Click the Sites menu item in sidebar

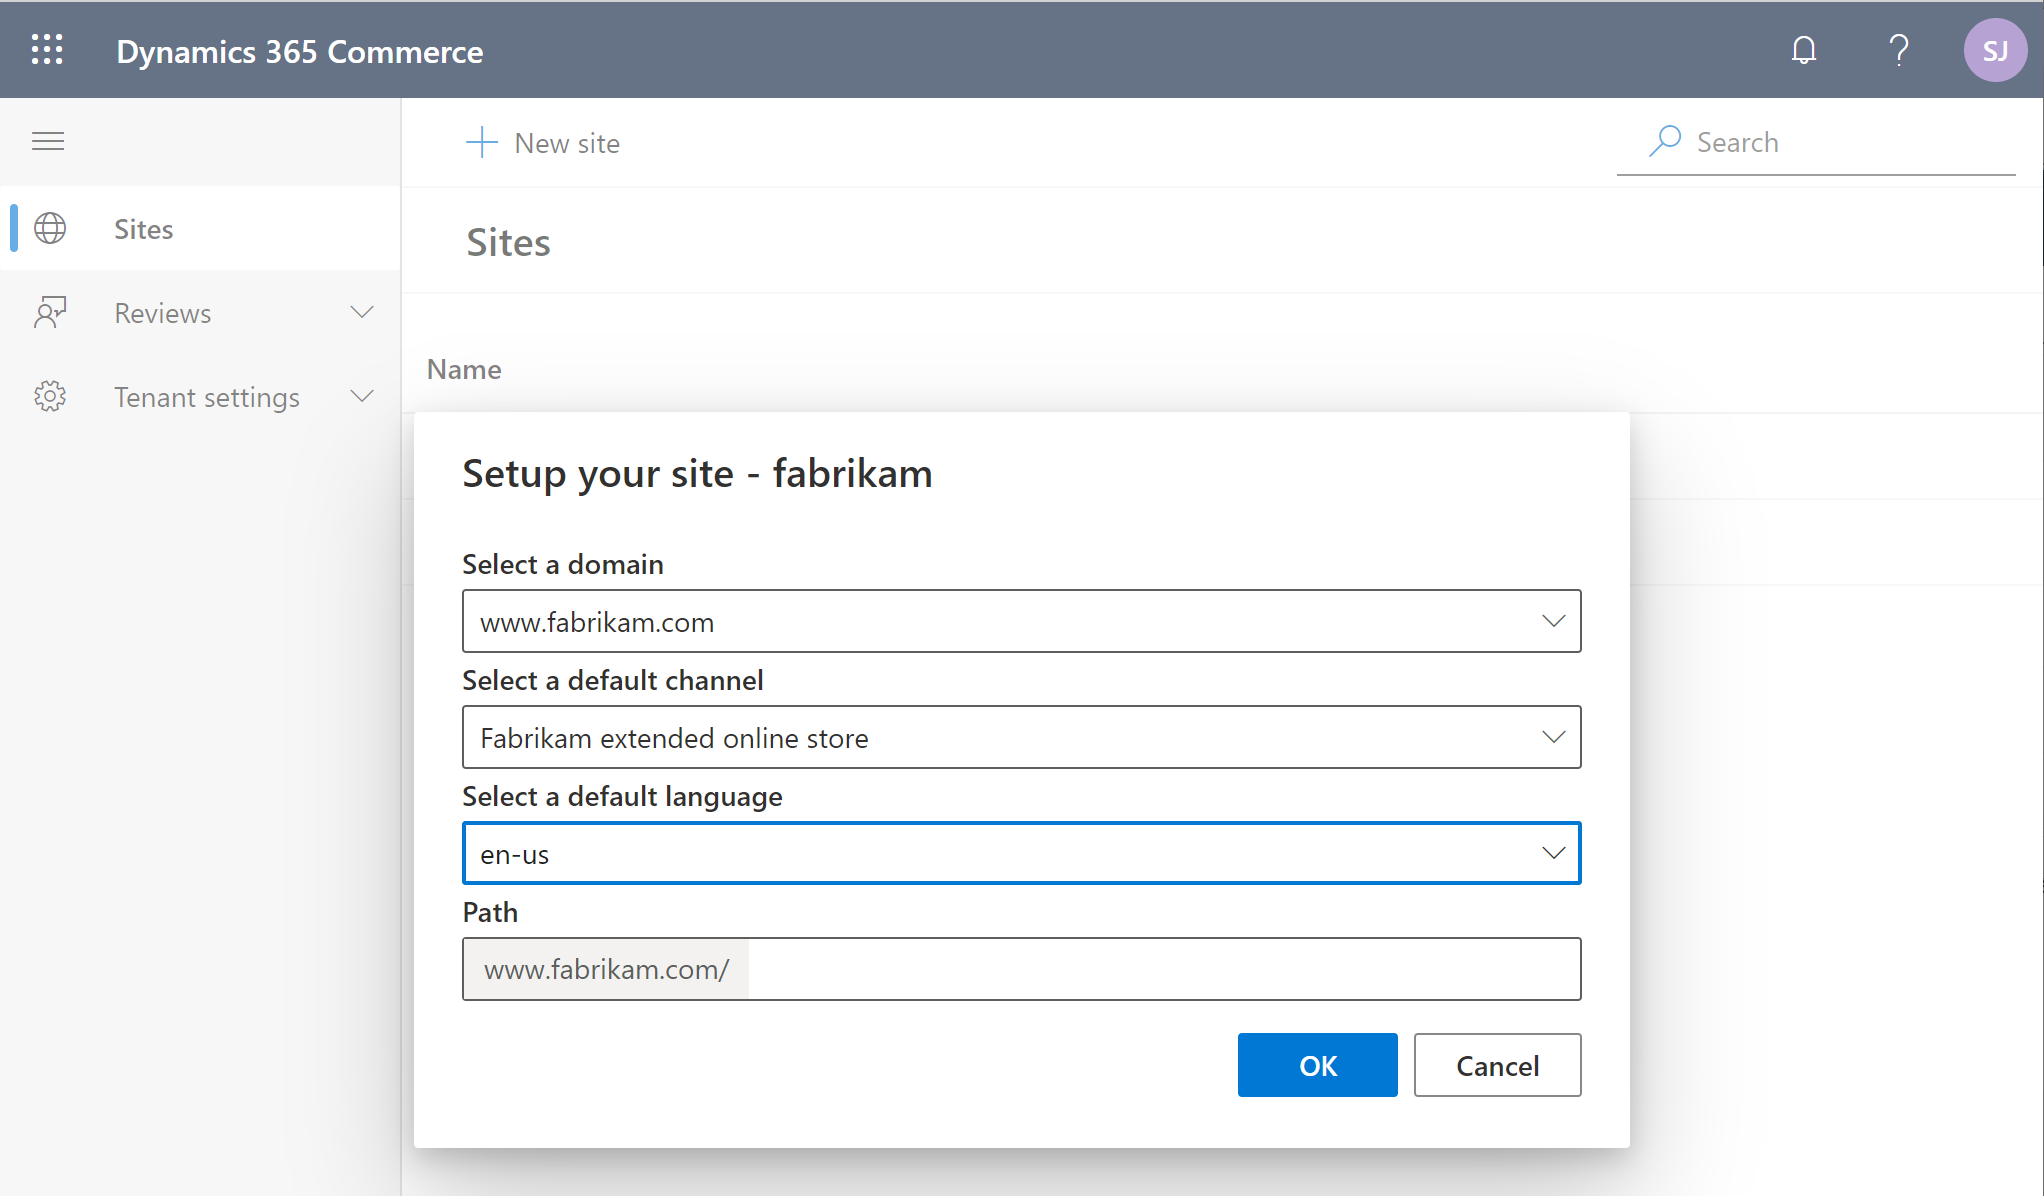coord(142,229)
